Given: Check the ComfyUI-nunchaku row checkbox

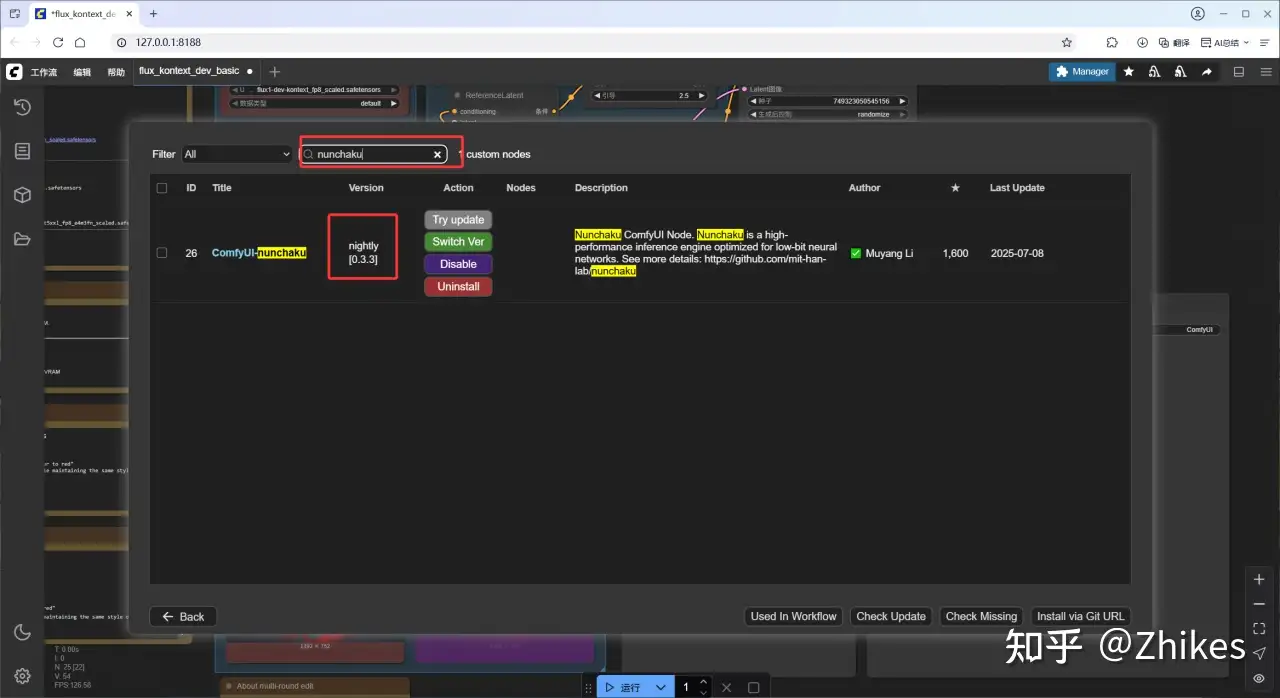Looking at the screenshot, I should tap(162, 253).
